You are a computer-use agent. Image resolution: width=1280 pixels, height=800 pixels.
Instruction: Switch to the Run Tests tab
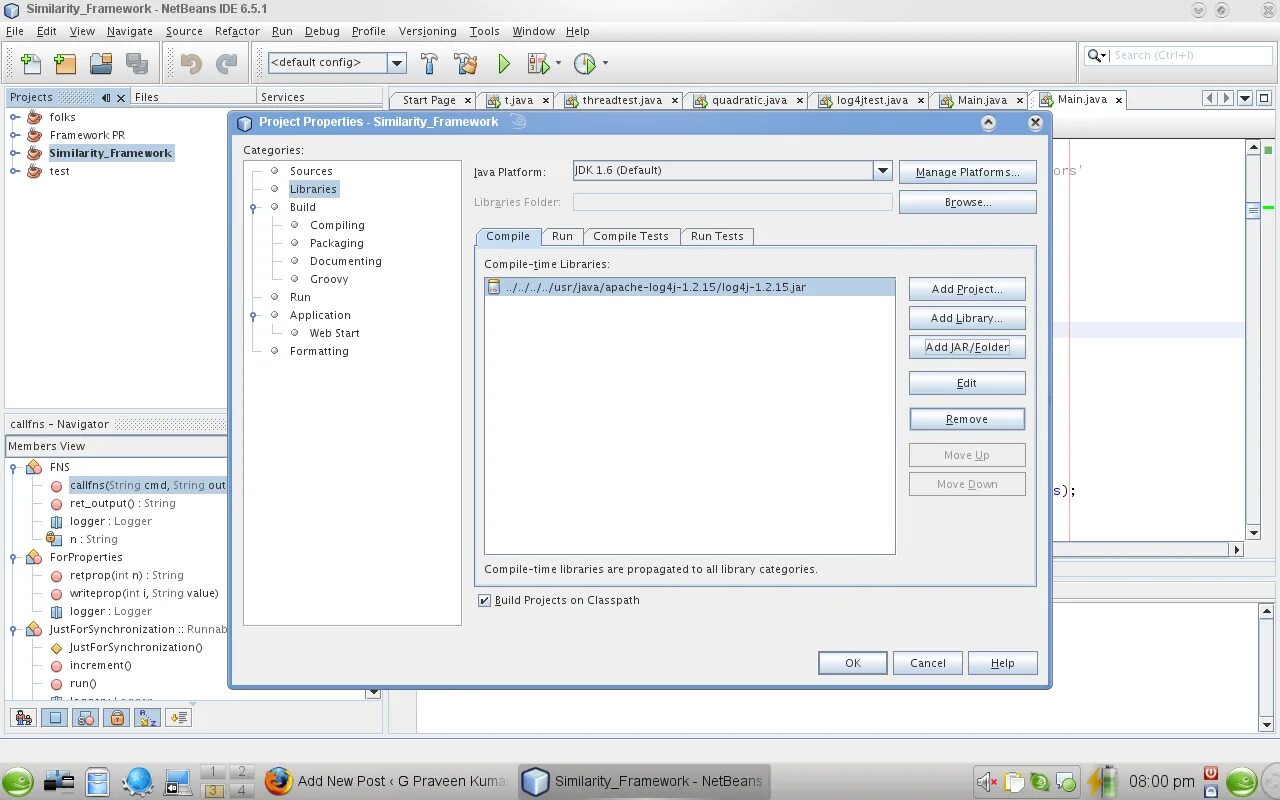(x=717, y=236)
